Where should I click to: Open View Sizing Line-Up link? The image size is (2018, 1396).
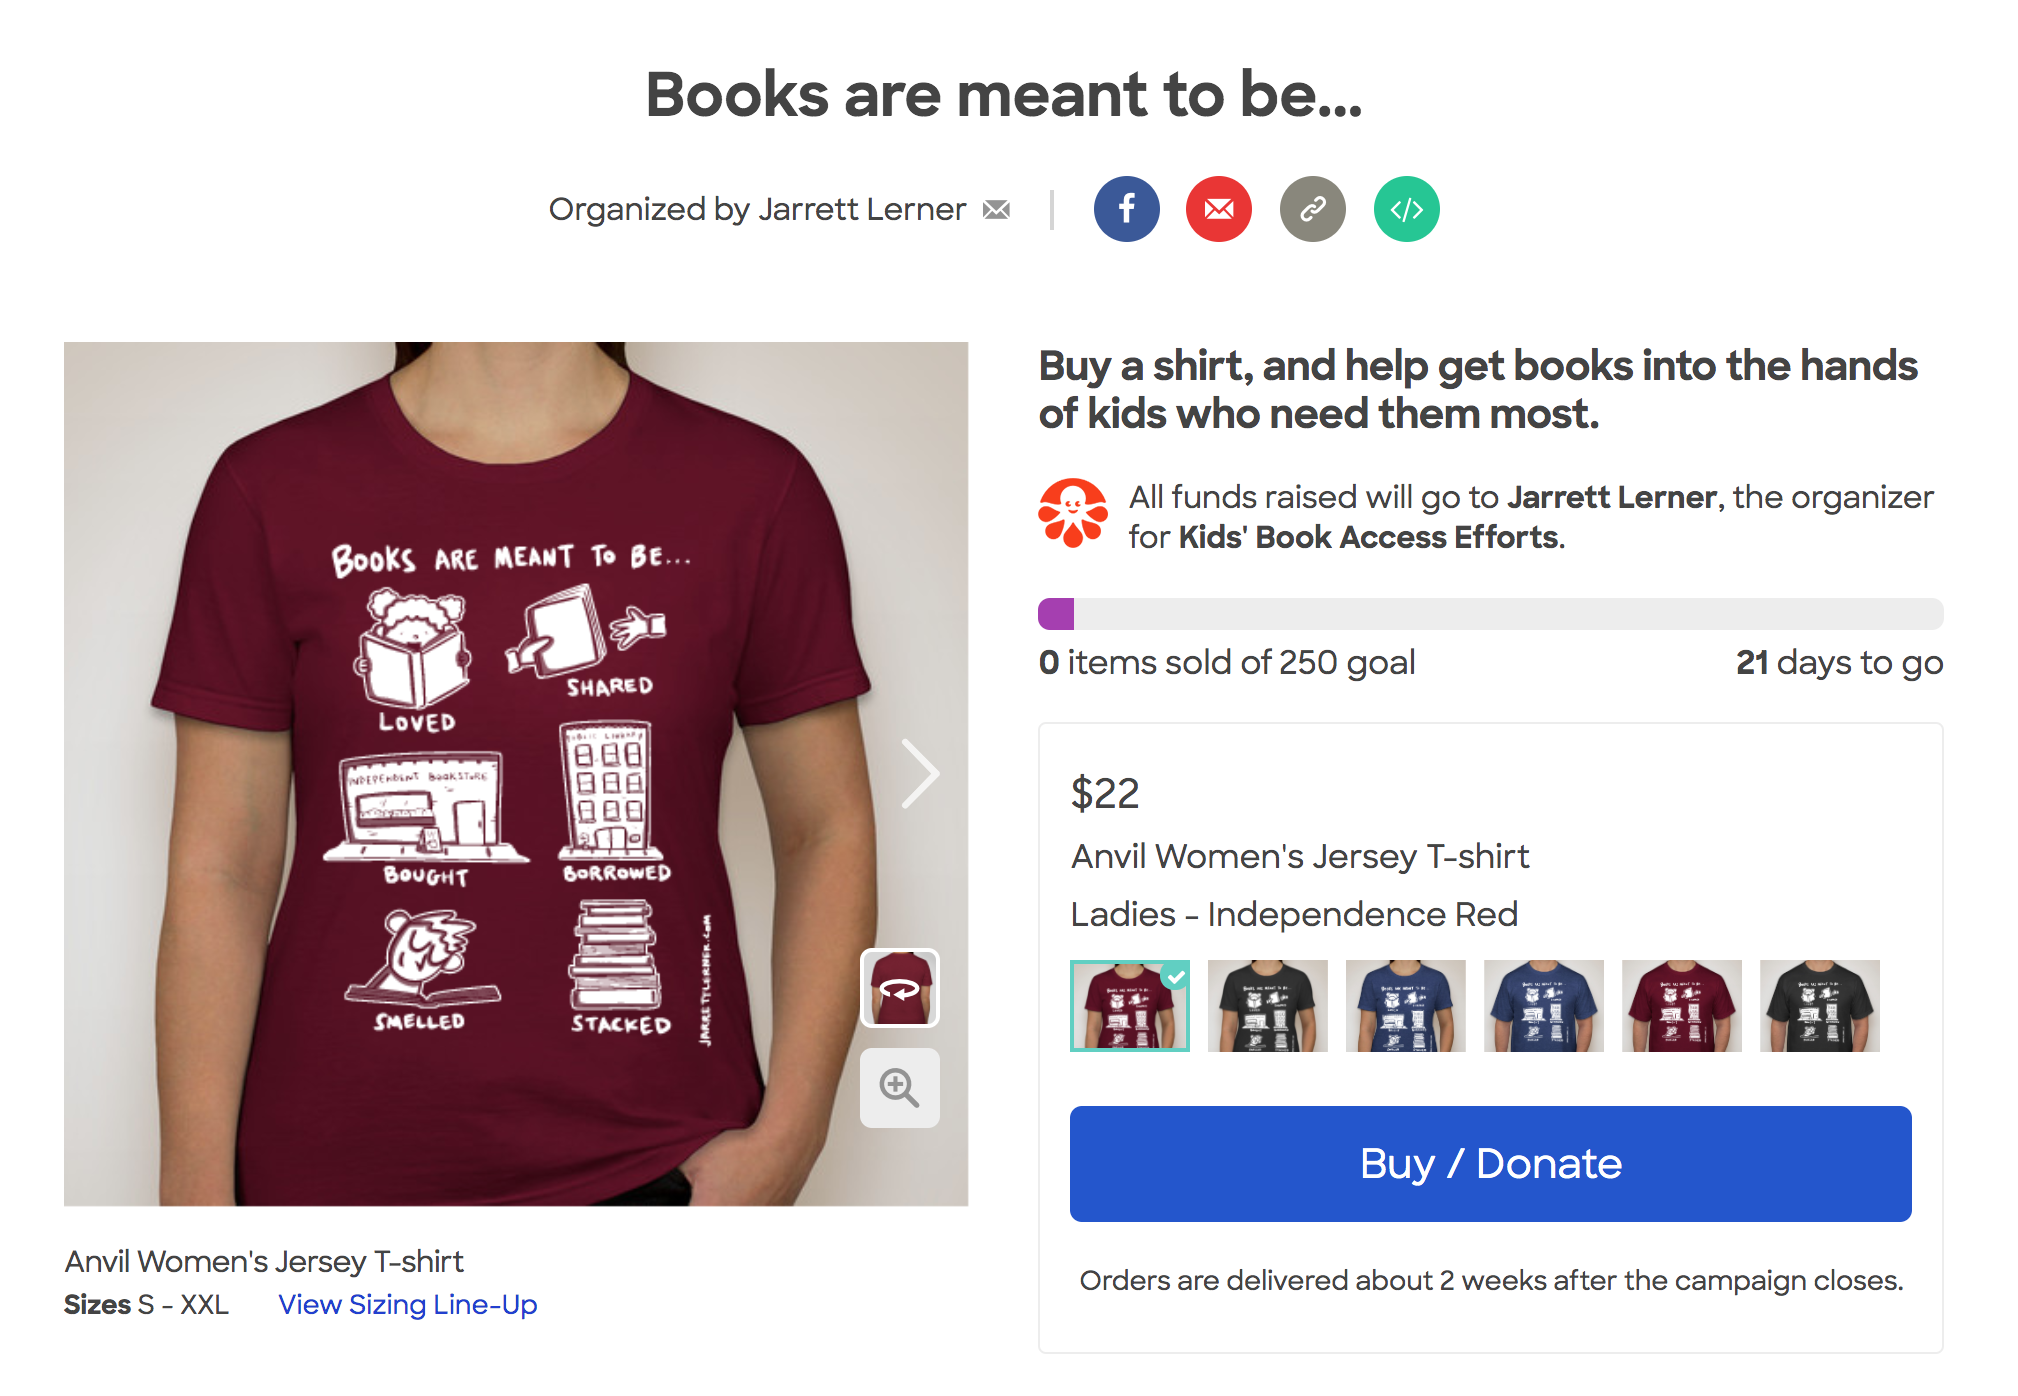pyautogui.click(x=407, y=1305)
